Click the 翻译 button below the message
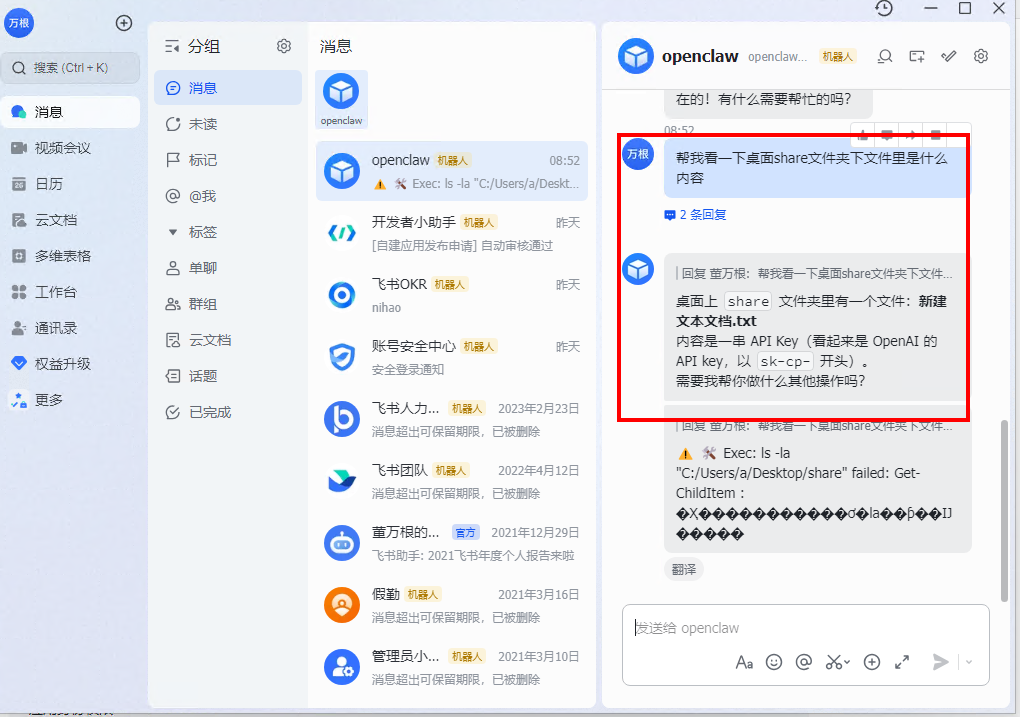 tap(684, 569)
